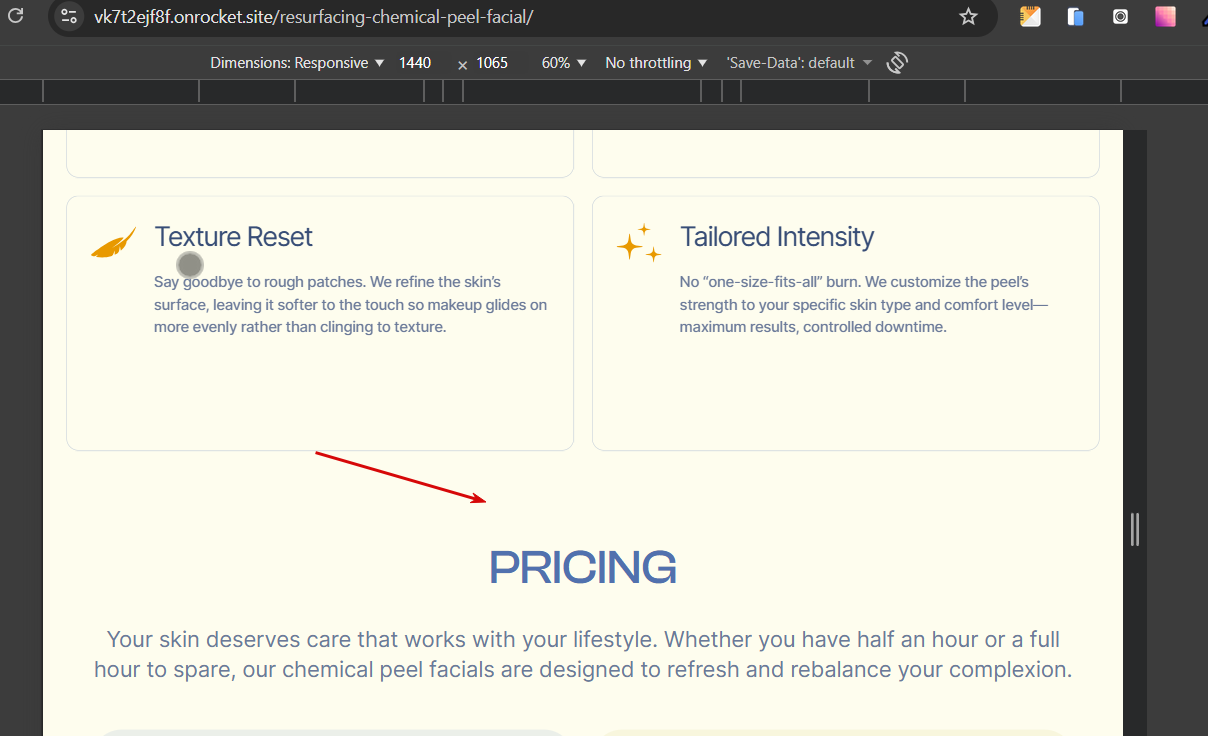Image resolution: width=1208 pixels, height=736 pixels.
Task: Open the pink gradient extension icon
Action: (x=1165, y=16)
